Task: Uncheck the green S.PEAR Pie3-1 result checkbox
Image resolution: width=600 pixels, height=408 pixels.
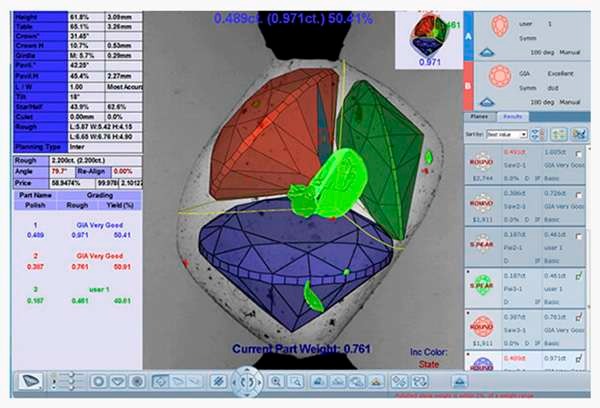Action: 579,276
